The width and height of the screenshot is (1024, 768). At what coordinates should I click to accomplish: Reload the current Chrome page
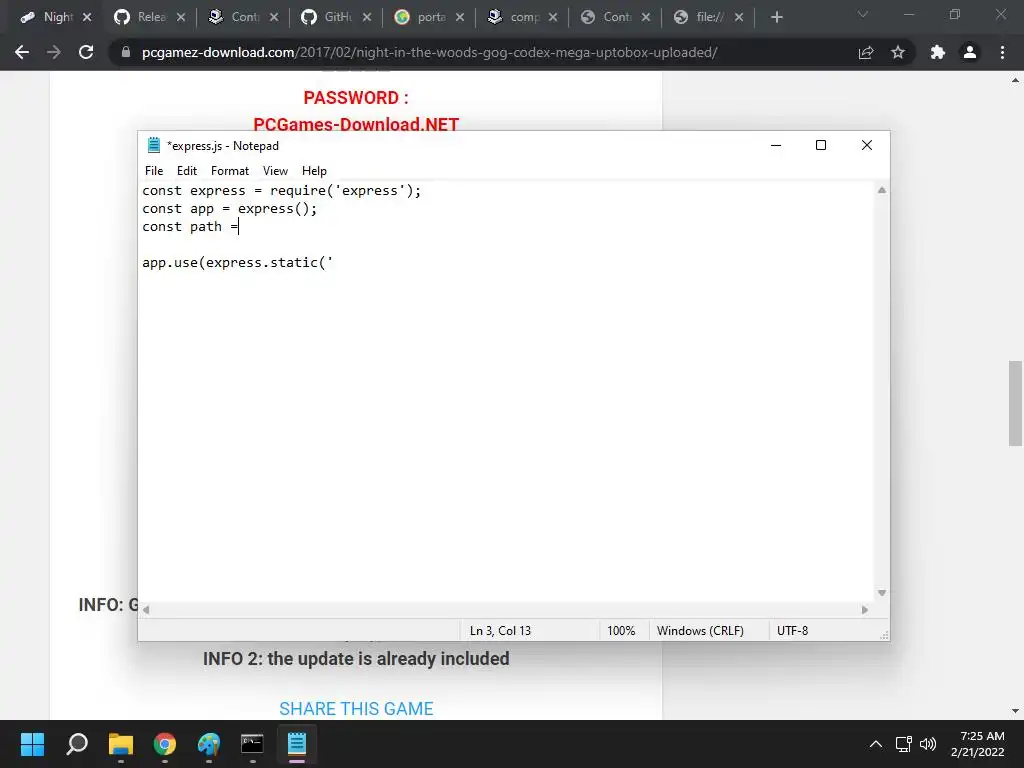coord(86,52)
